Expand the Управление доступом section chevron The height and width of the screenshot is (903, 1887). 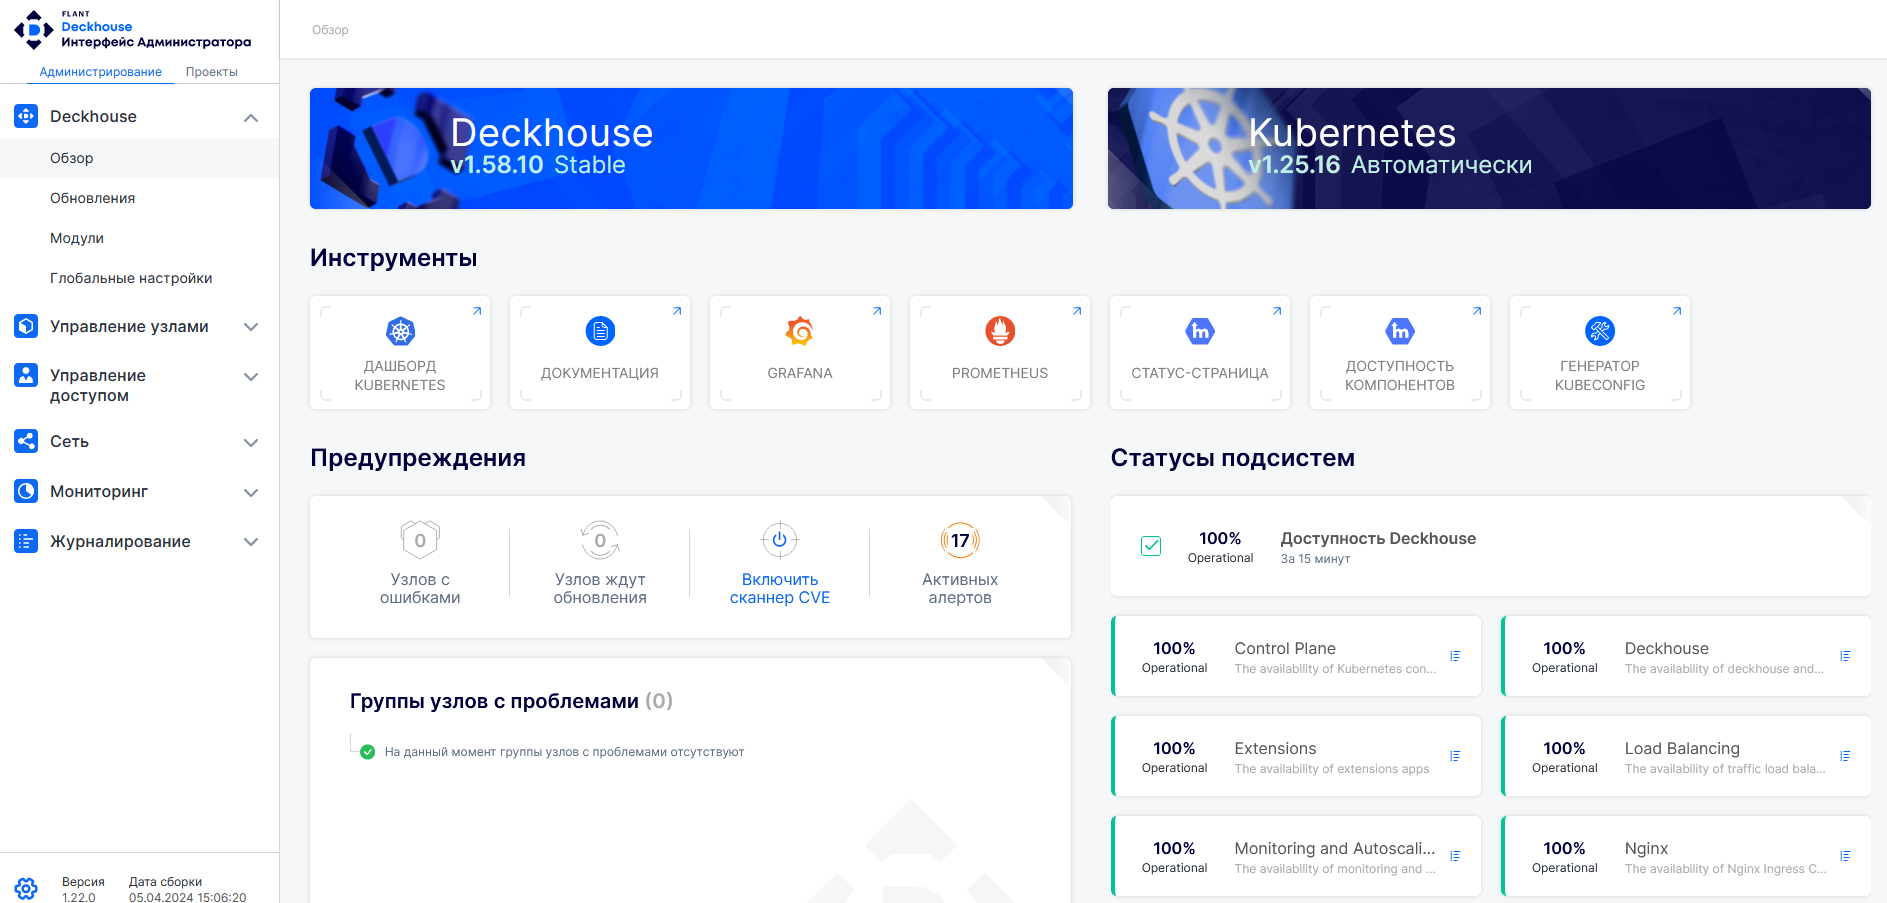(251, 377)
